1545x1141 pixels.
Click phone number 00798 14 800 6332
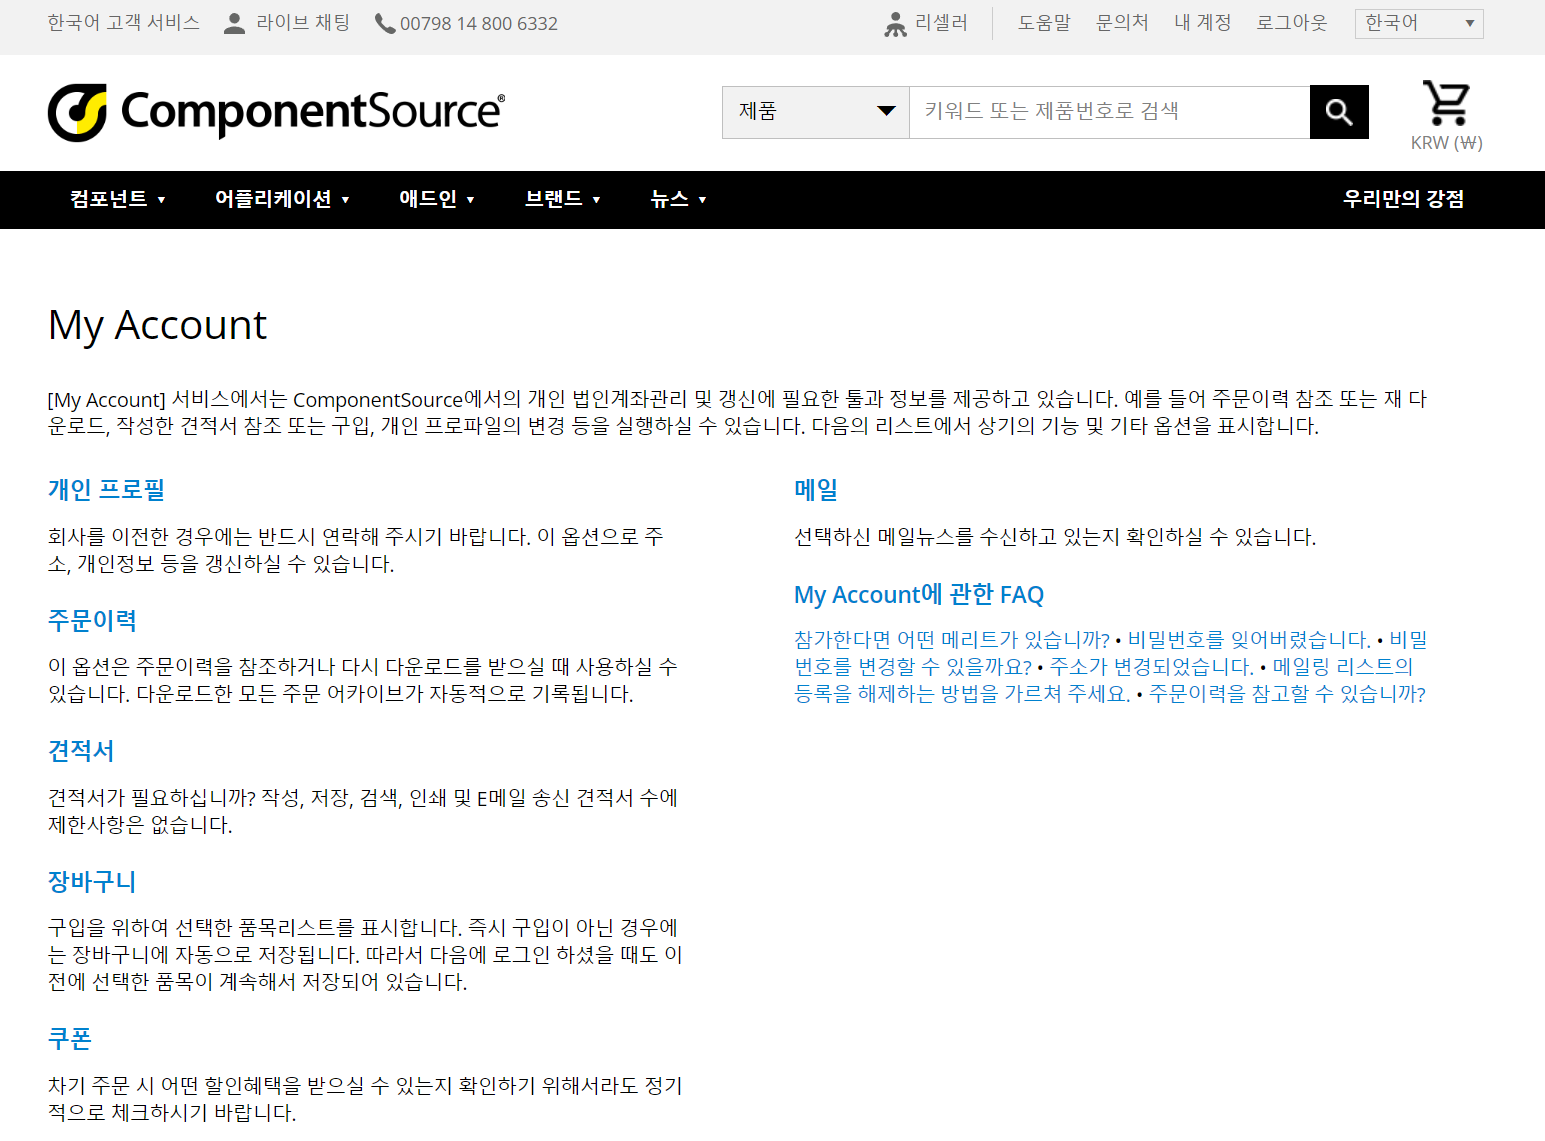(x=479, y=24)
